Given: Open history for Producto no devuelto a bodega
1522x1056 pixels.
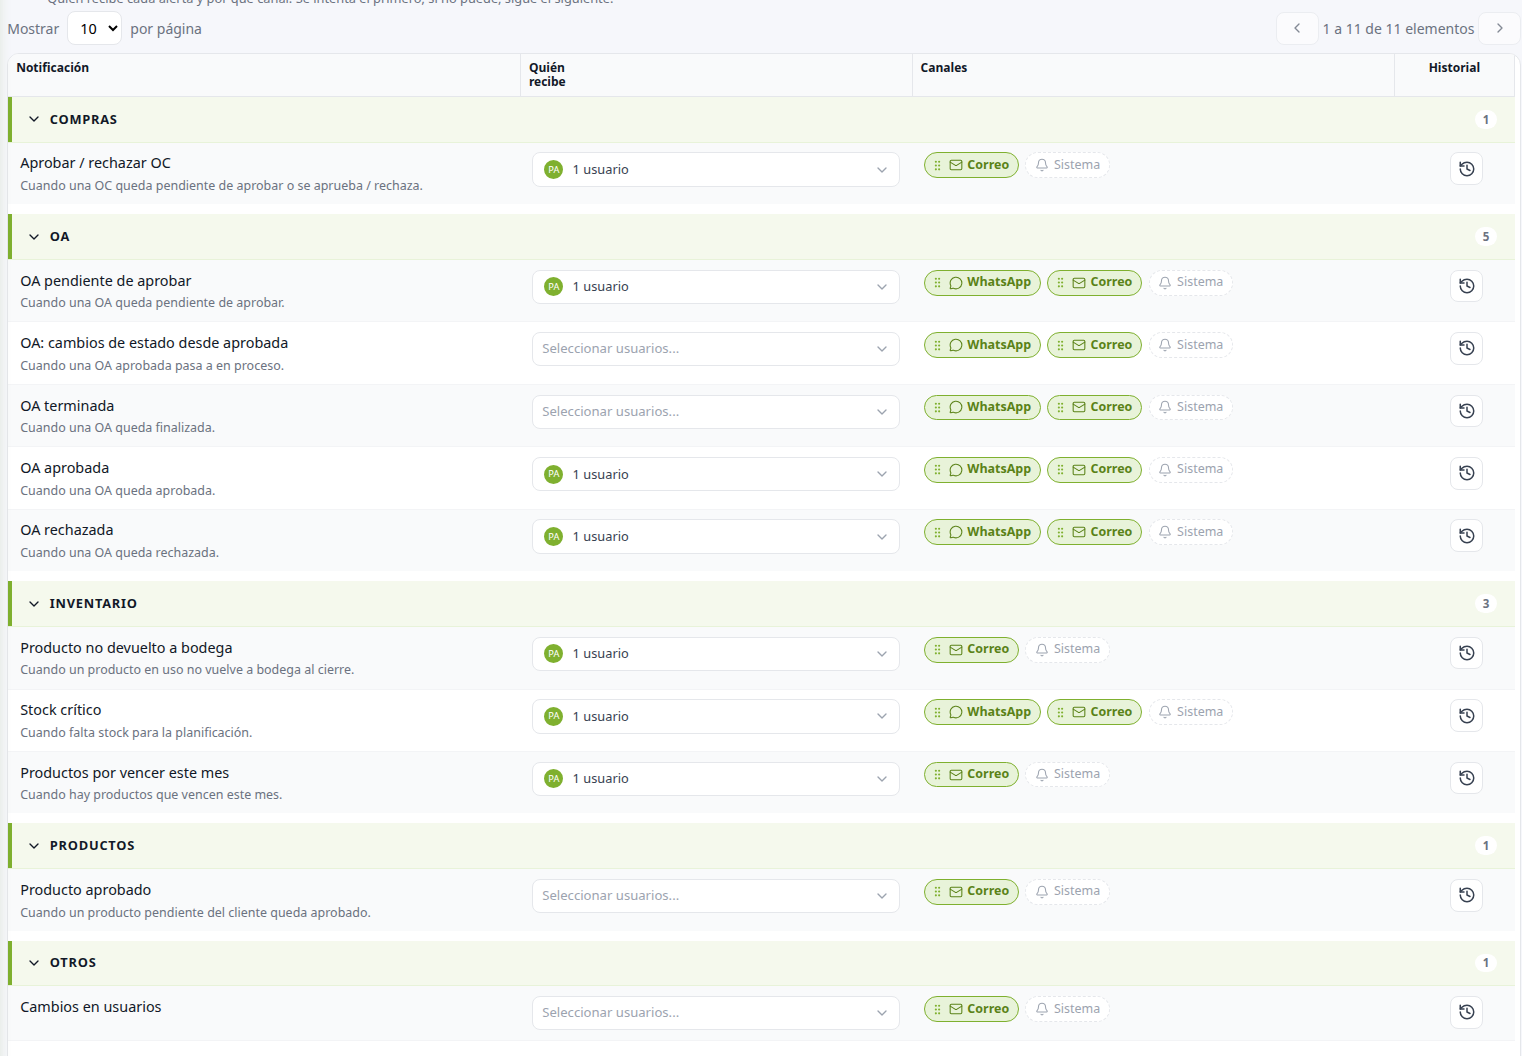Looking at the screenshot, I should pos(1466,653).
